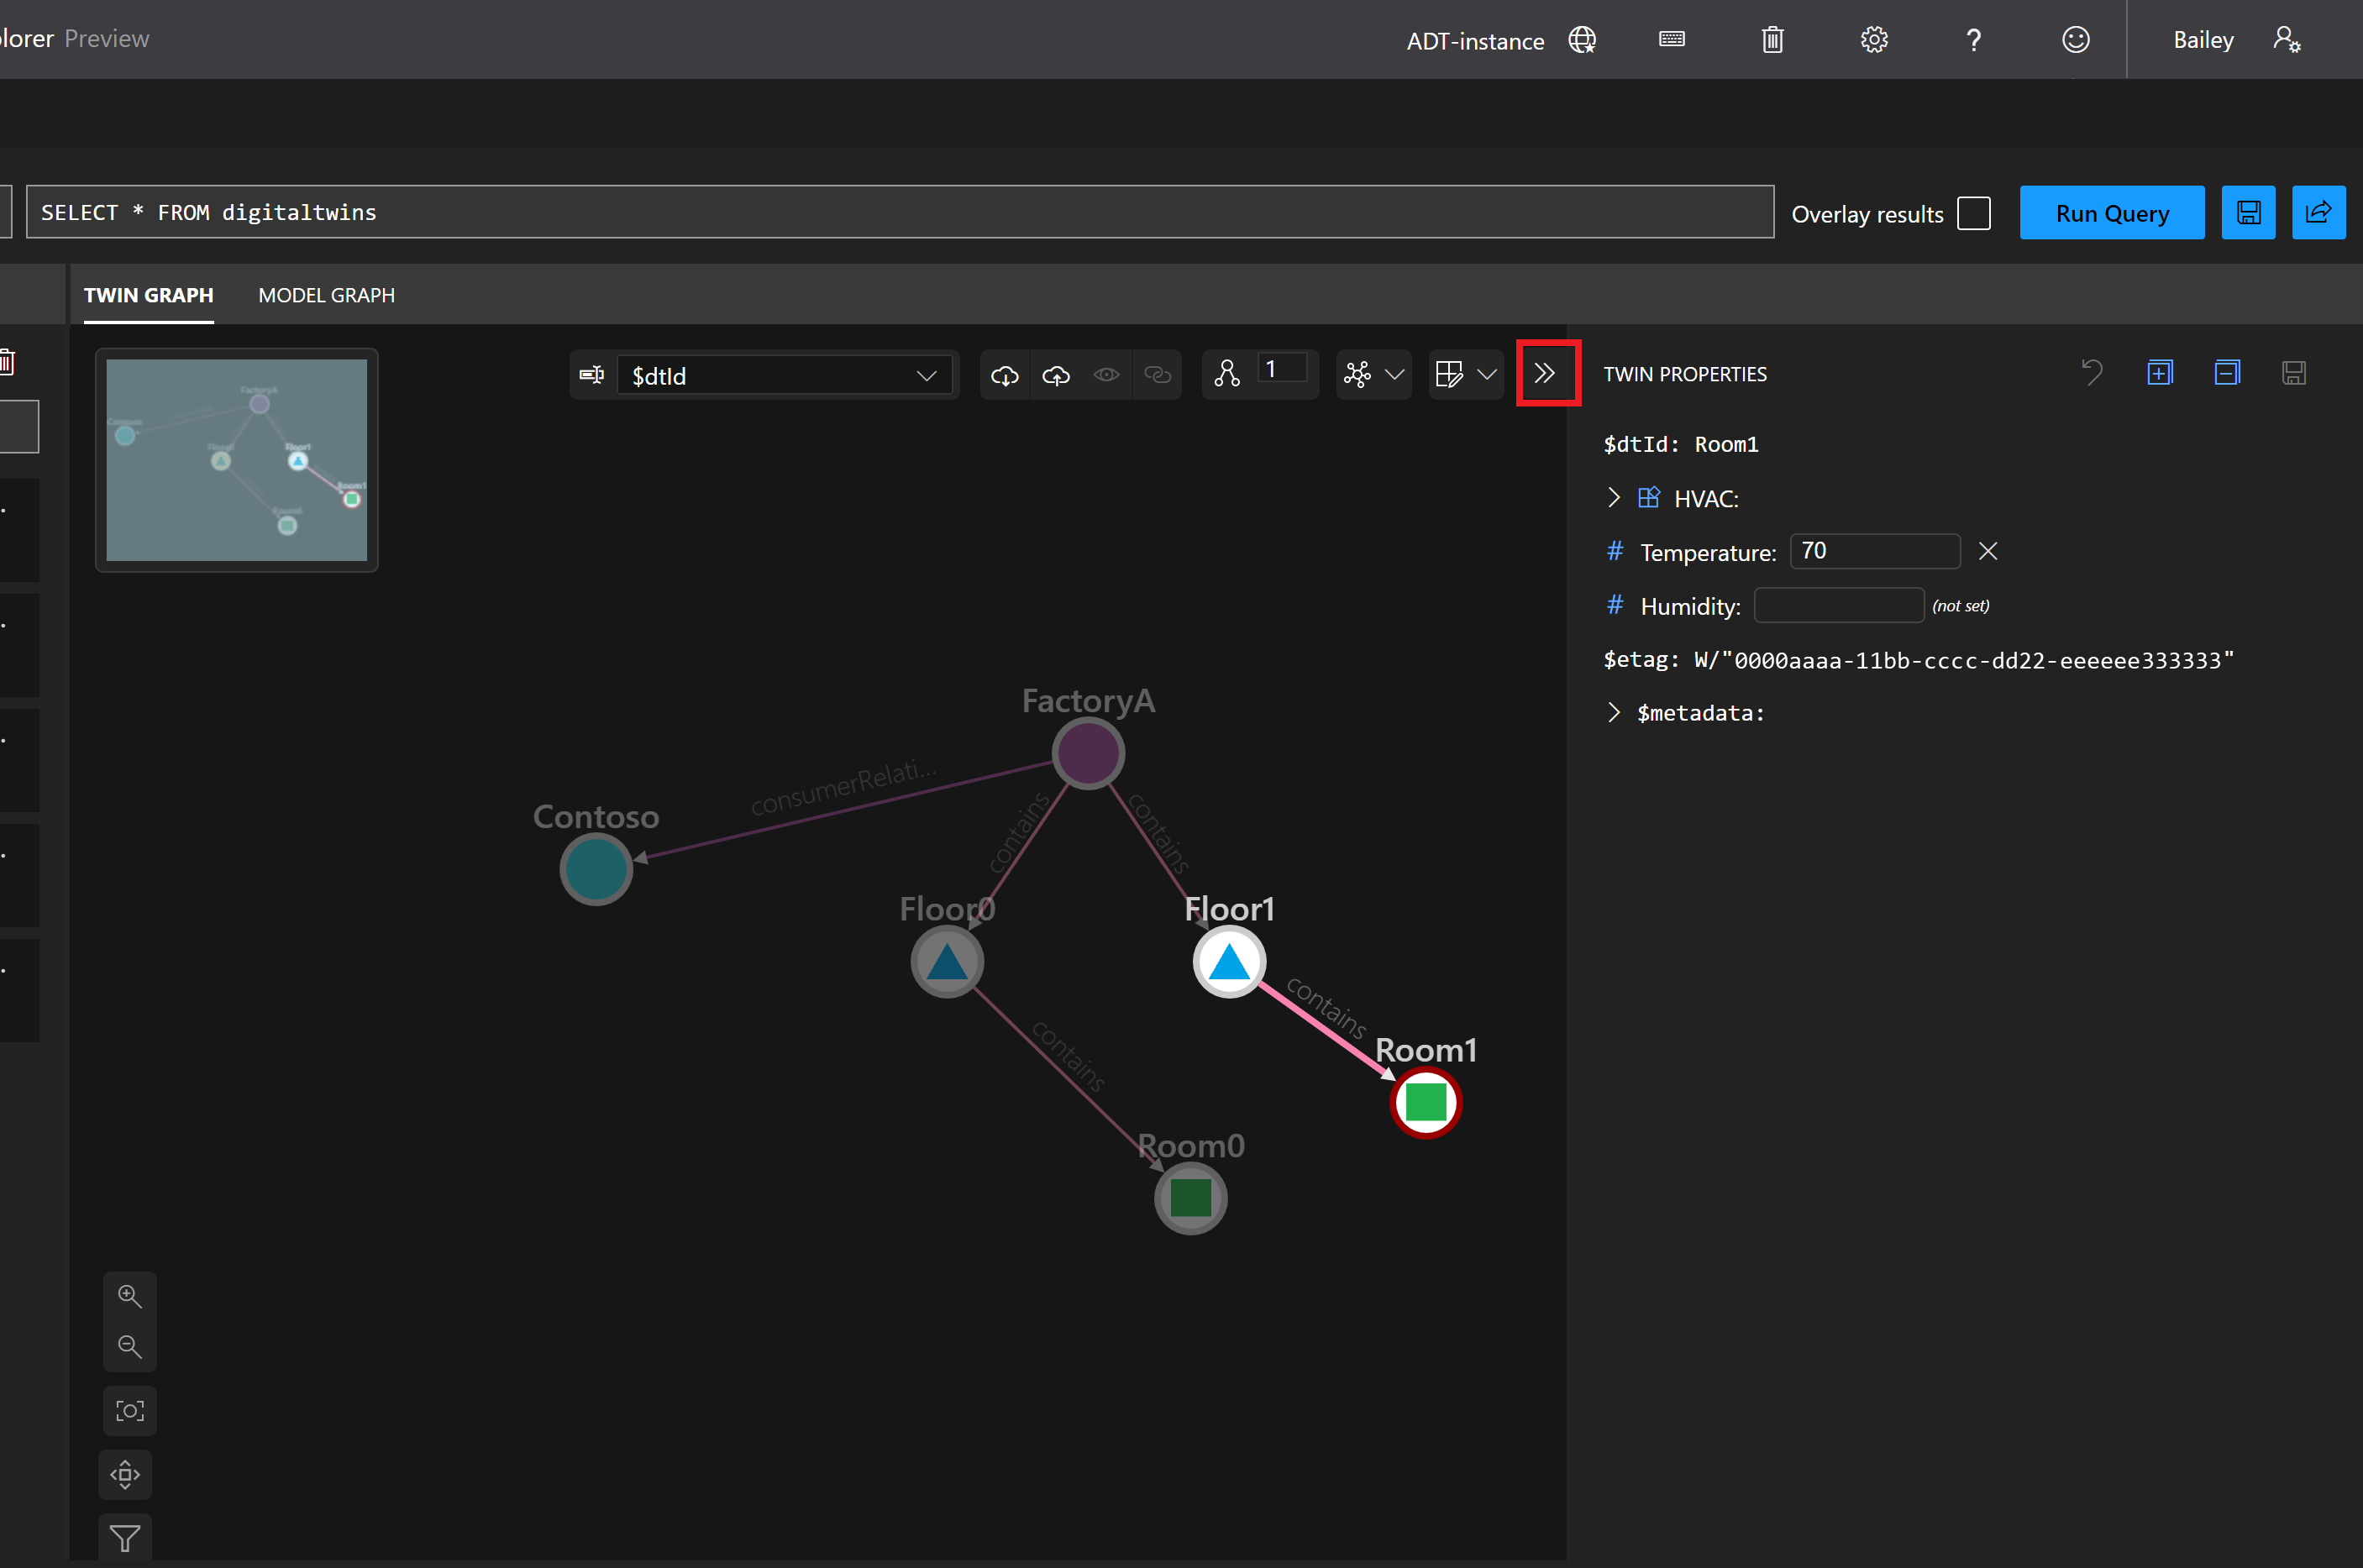The image size is (2363, 1568).
Task: Open the $dtId display name dropdown
Action: click(x=784, y=376)
